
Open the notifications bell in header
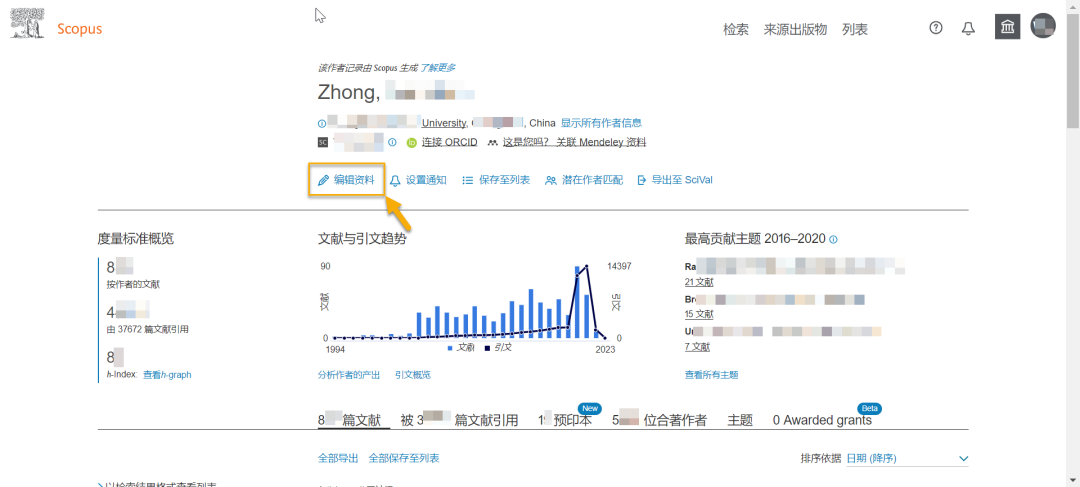click(x=968, y=28)
